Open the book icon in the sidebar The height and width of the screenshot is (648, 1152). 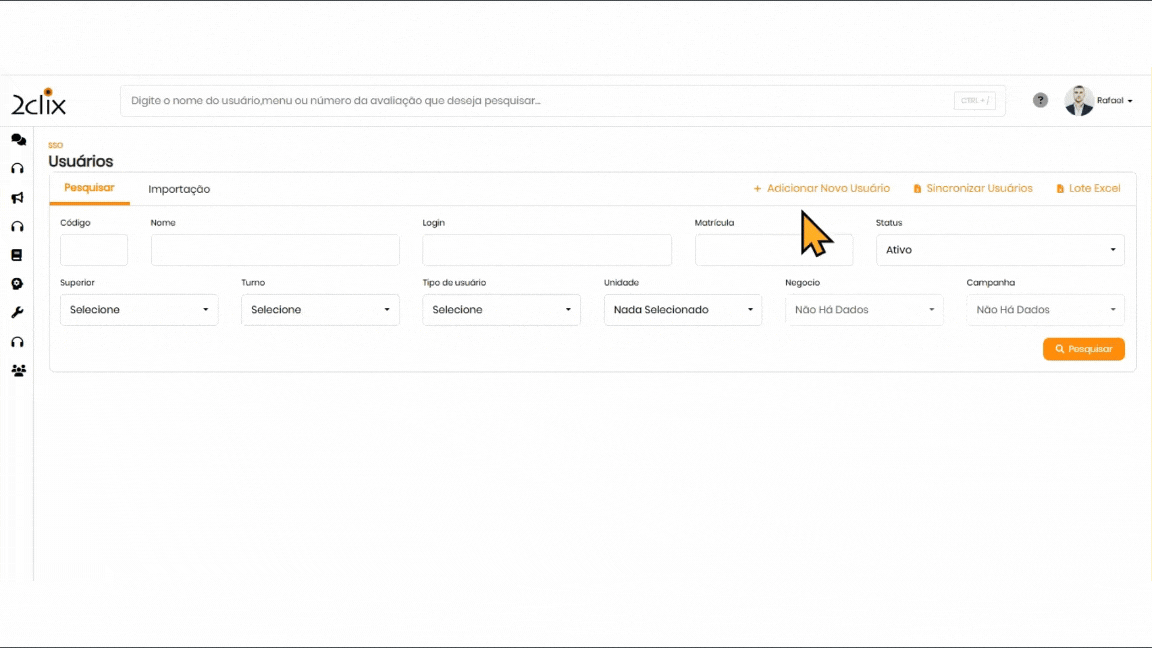click(x=17, y=255)
